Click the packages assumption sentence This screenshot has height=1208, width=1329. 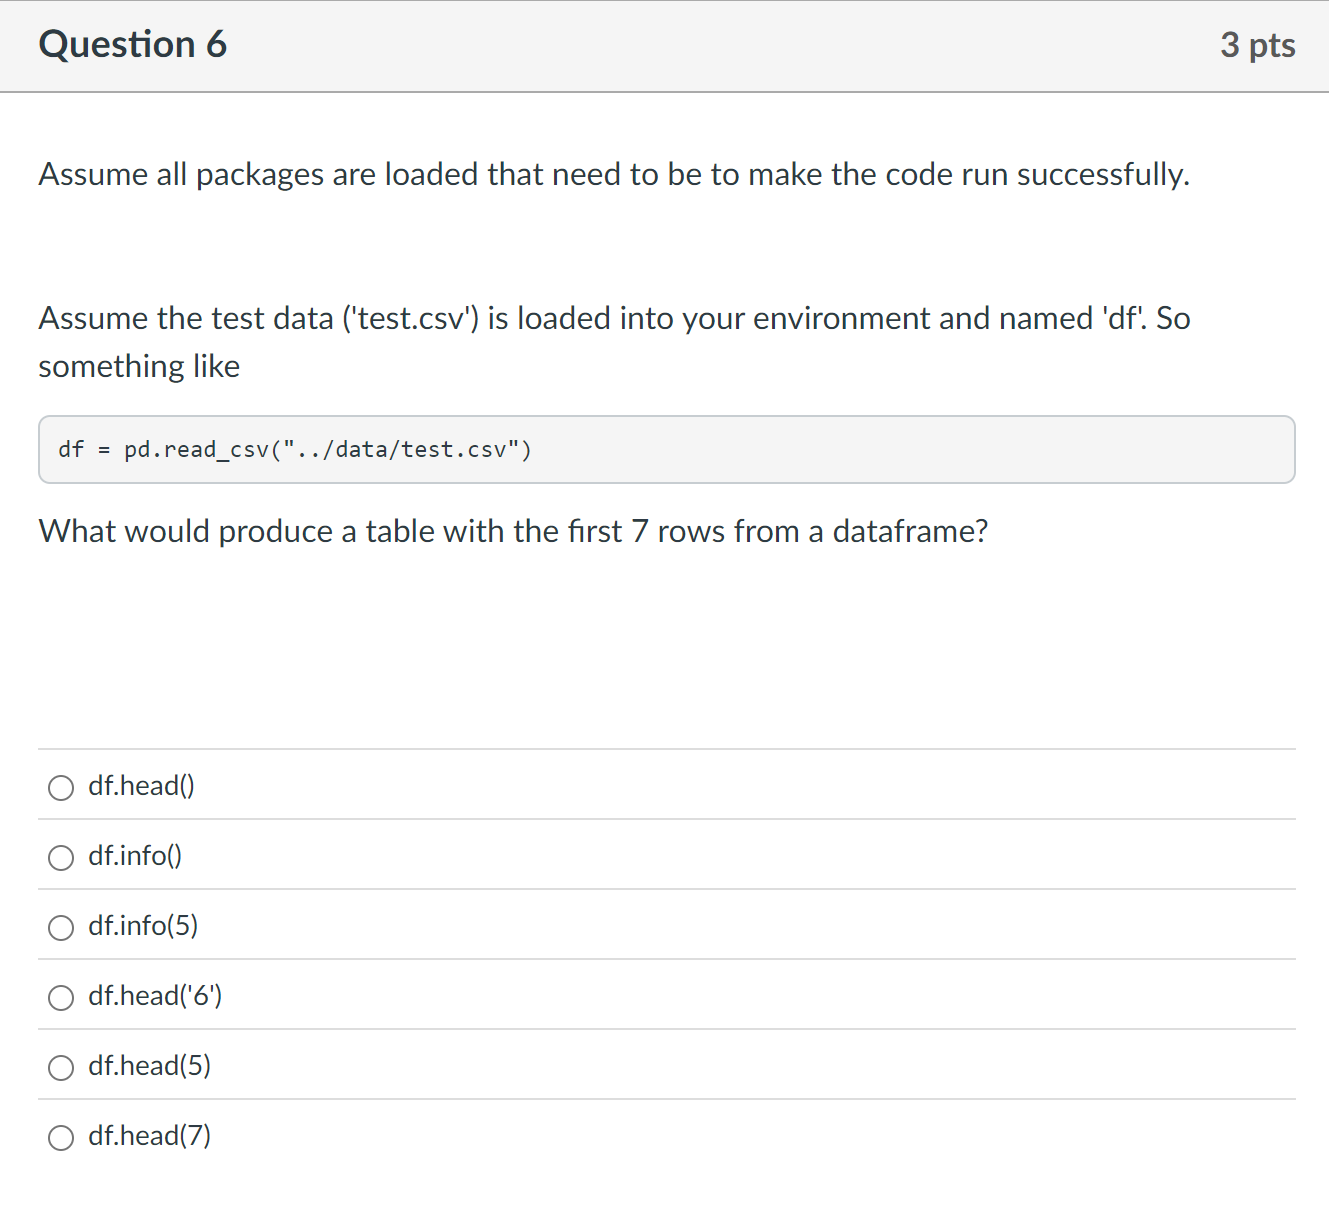pos(613,174)
